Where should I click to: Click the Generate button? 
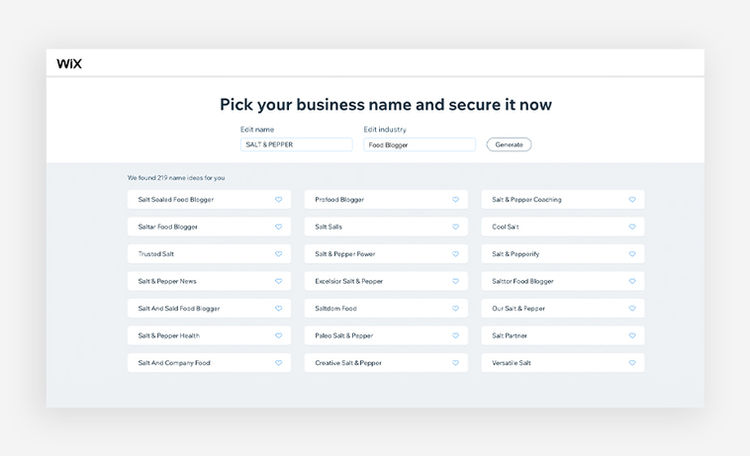click(509, 145)
